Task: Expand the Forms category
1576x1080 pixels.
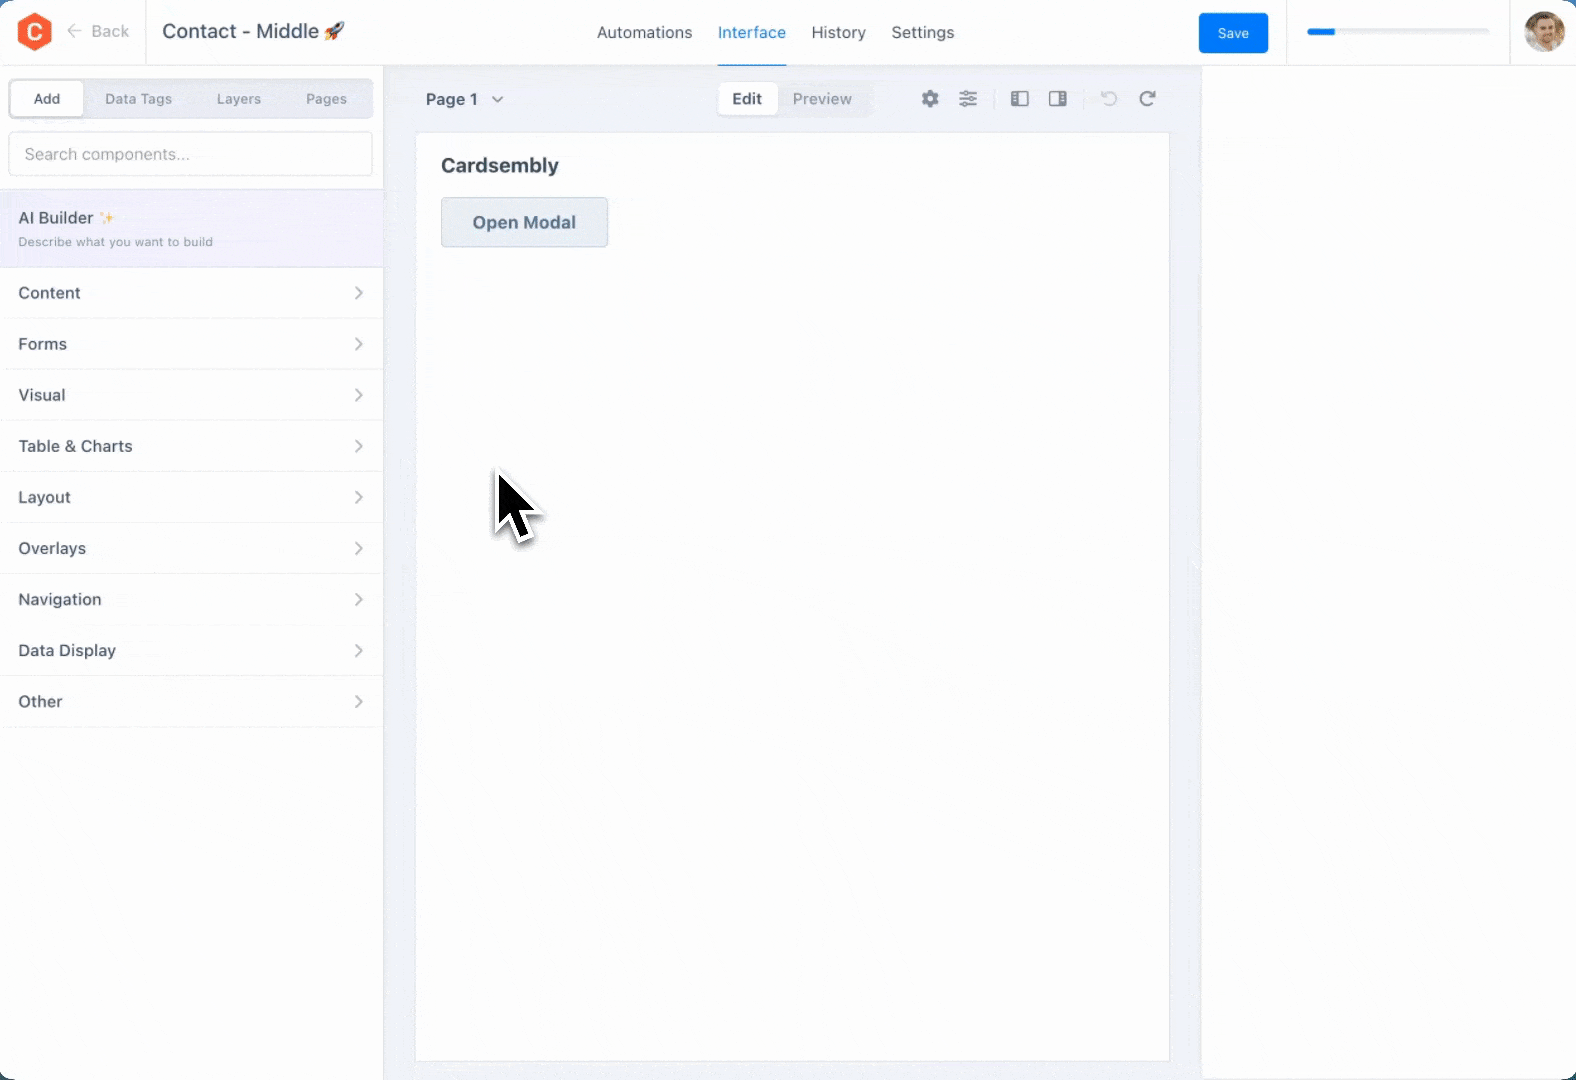Action: (191, 344)
